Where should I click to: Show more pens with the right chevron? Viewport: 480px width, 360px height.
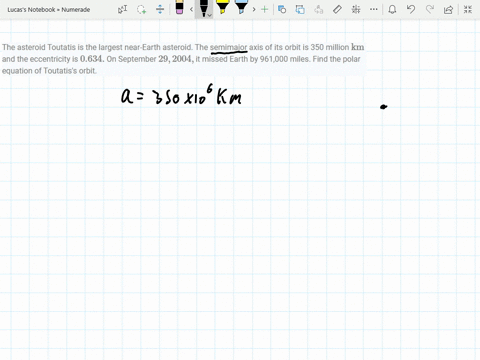[x=254, y=9]
